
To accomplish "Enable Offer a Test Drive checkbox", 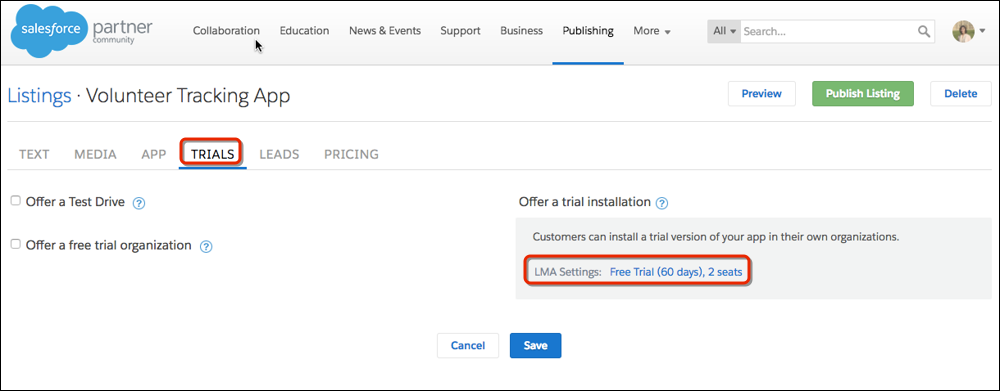I will pos(16,201).
